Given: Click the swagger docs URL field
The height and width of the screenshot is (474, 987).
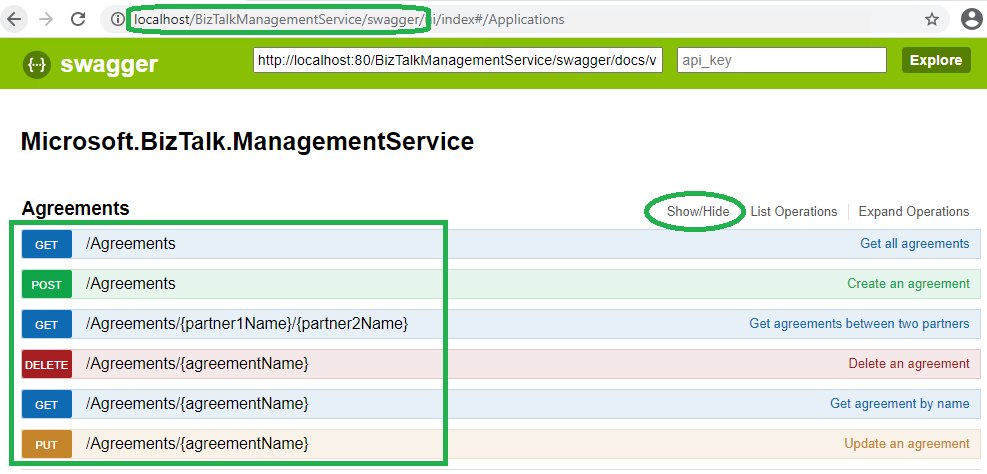Looking at the screenshot, I should point(458,60).
